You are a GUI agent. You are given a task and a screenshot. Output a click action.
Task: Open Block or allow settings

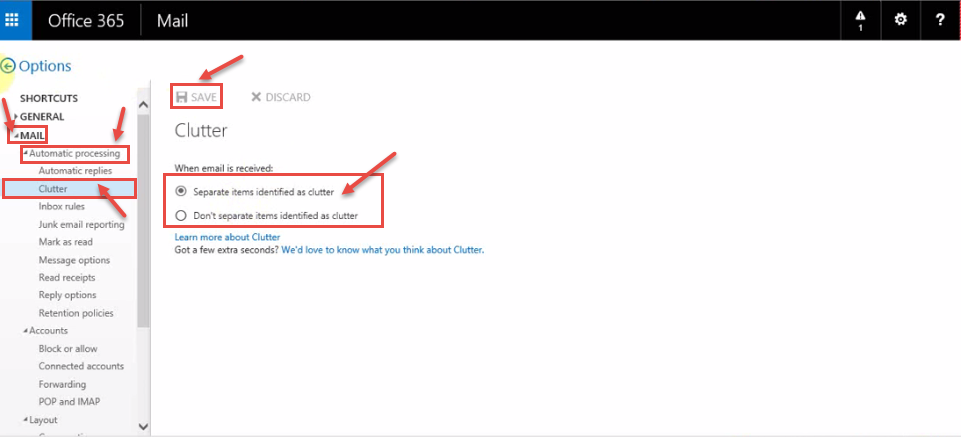68,349
